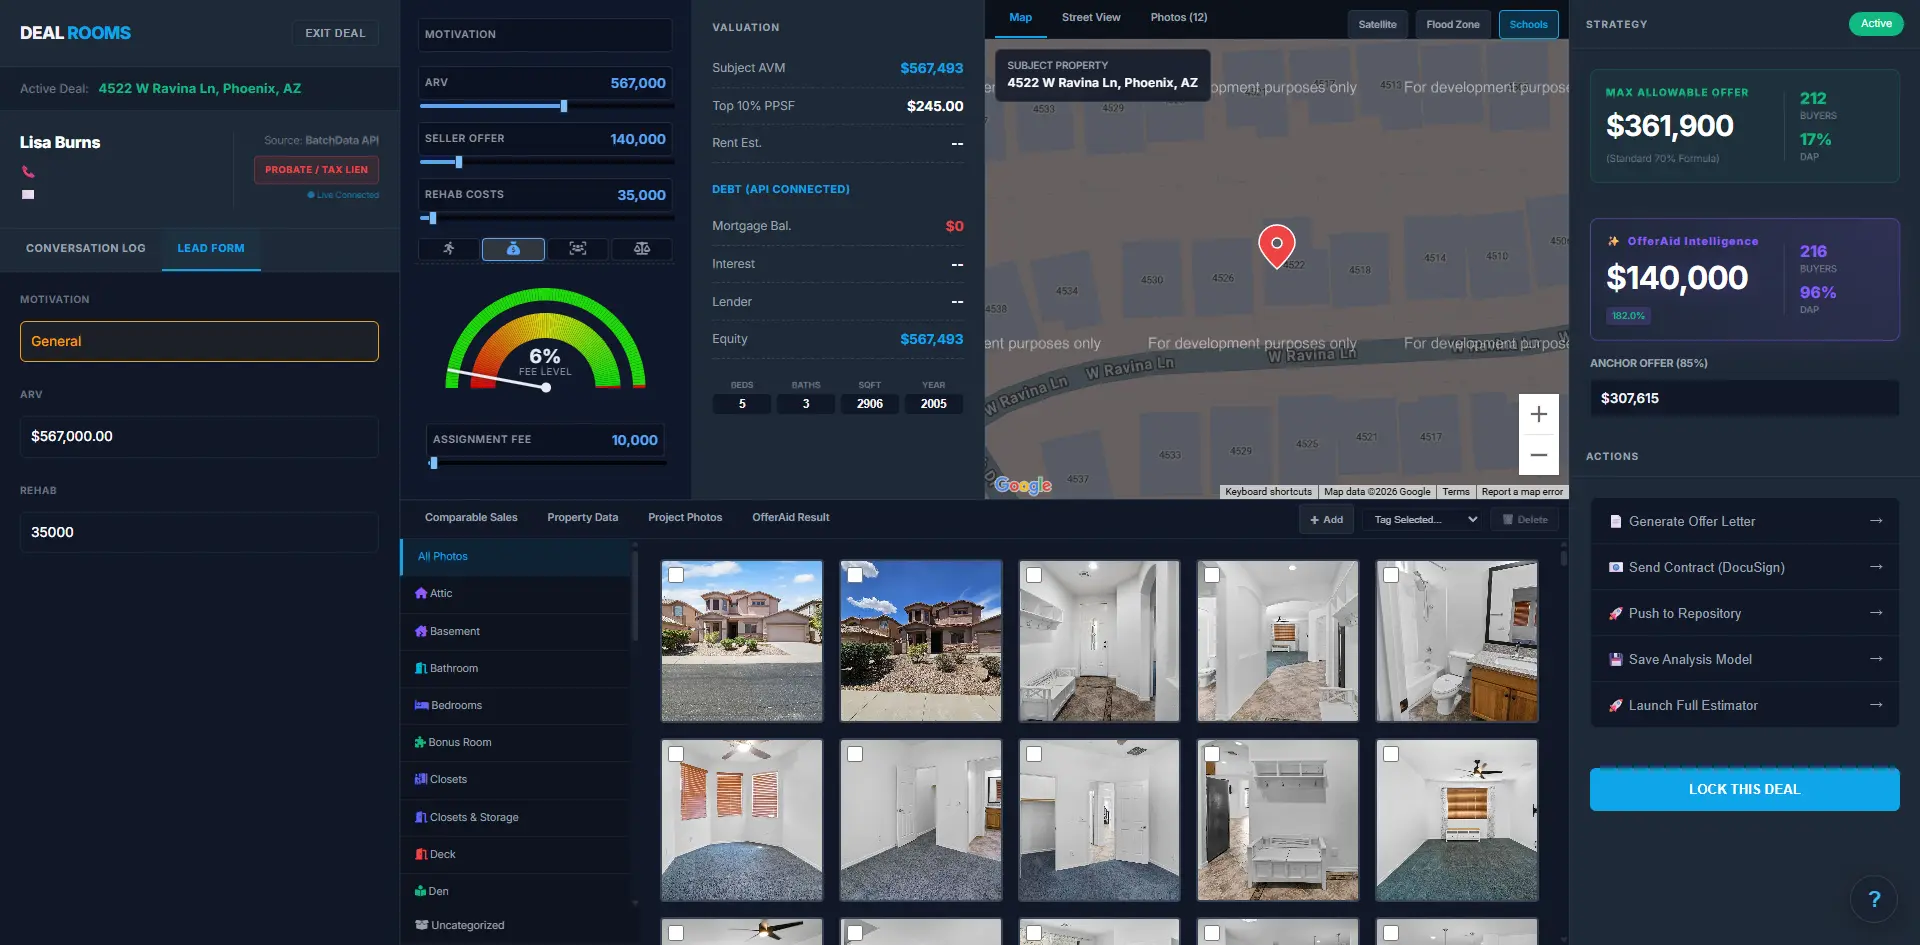This screenshot has width=1920, height=945.
Task: Click the LOCK THIS DEAL button
Action: pos(1744,789)
